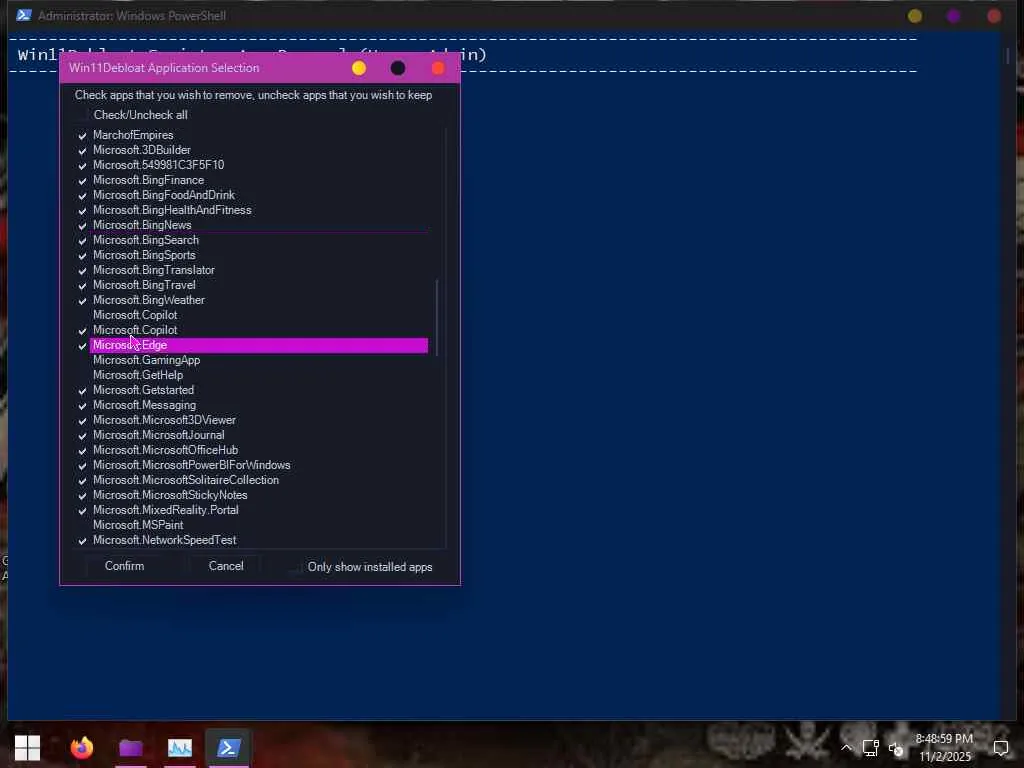Open the purple folder taskbar icon
The width and height of the screenshot is (1024, 768).
[131, 747]
